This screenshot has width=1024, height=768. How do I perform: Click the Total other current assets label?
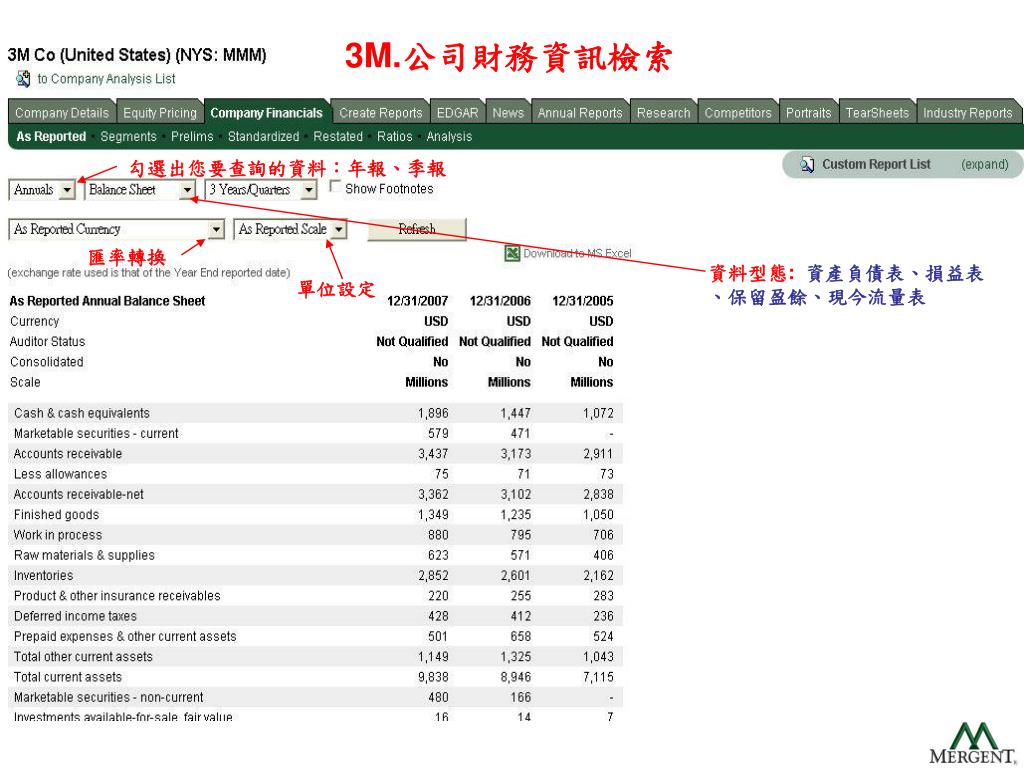coord(83,656)
